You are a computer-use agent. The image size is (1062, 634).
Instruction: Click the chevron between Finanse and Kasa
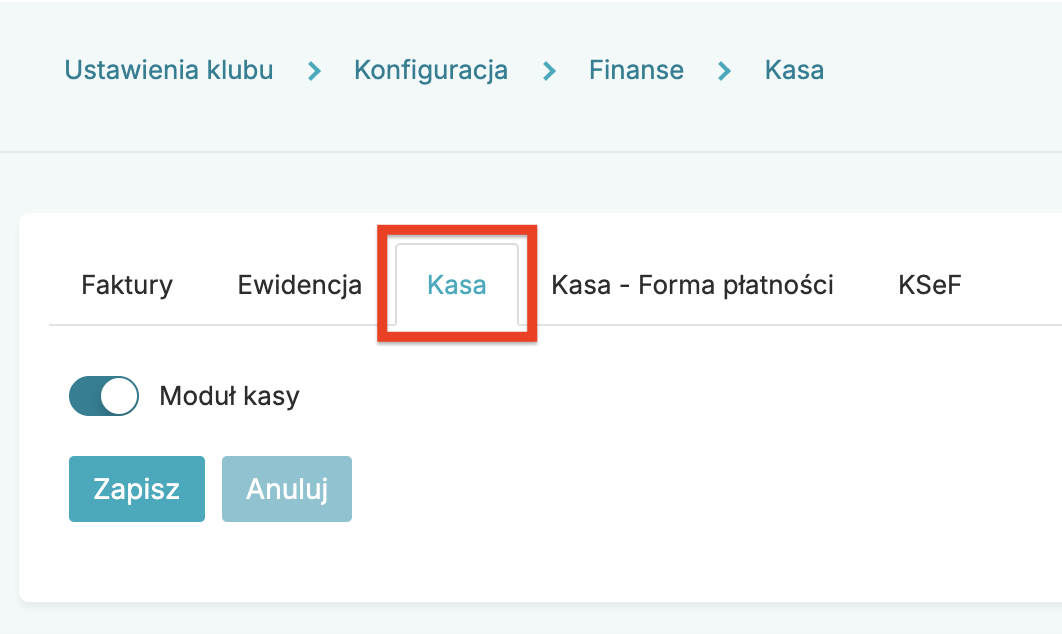pos(725,71)
